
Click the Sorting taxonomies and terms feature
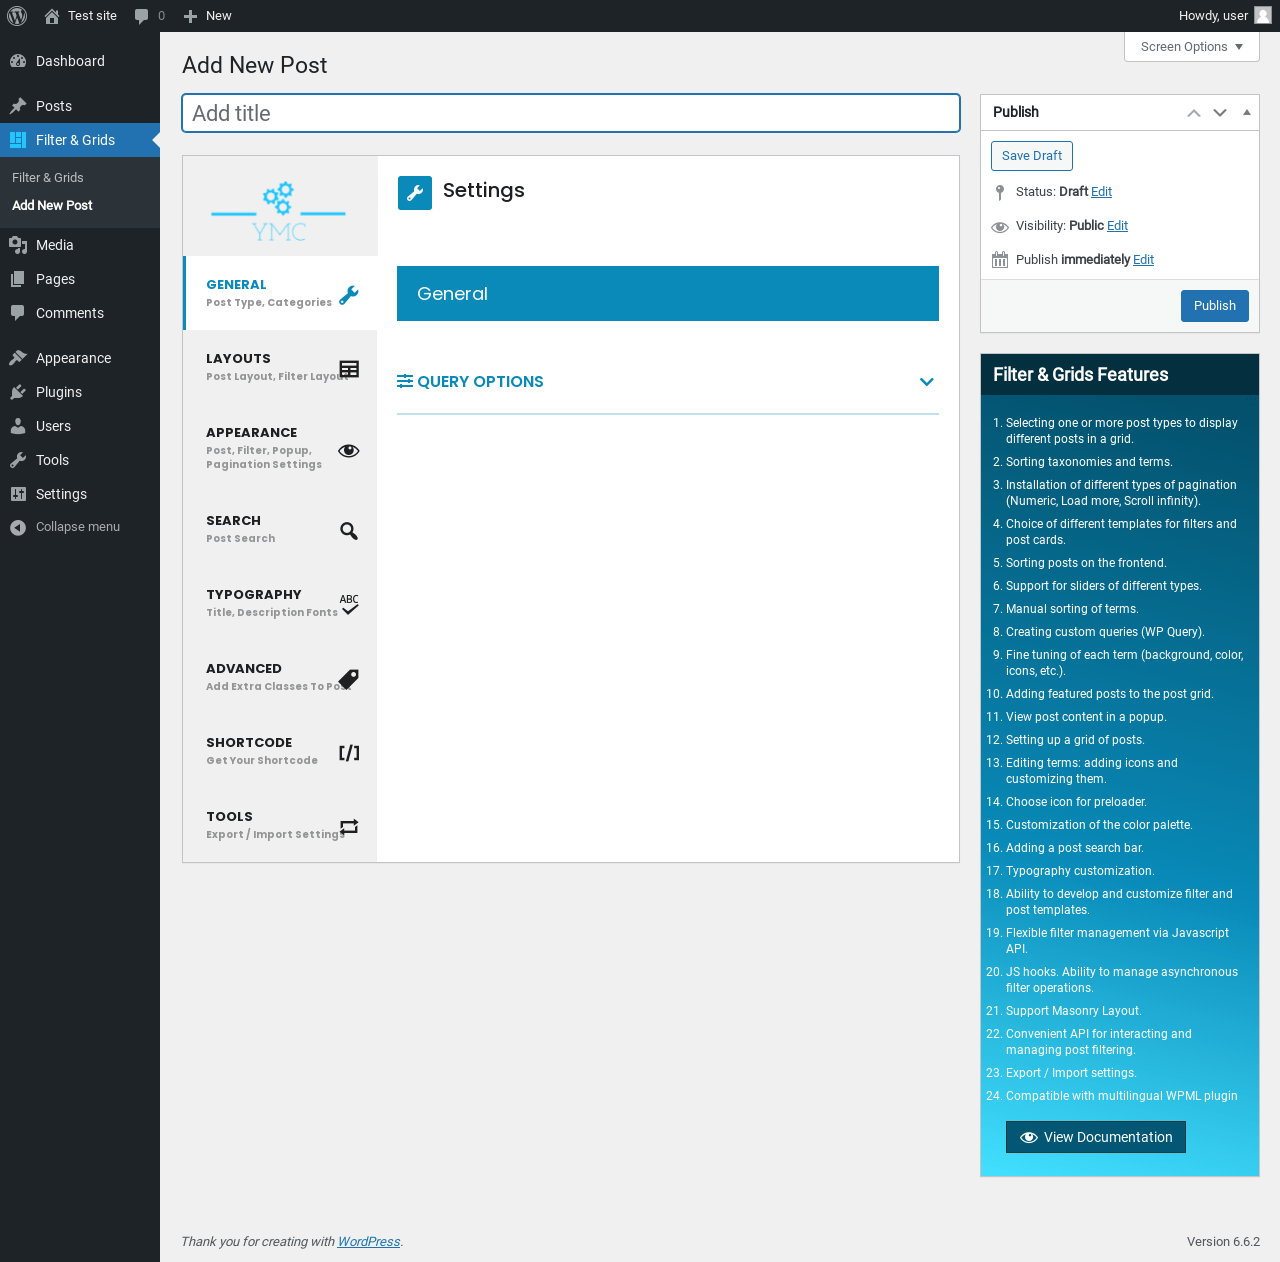[x=1089, y=462]
